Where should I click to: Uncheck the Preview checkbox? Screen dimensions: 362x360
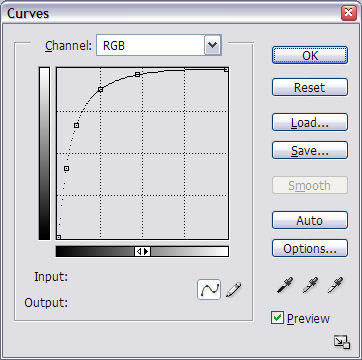(x=277, y=318)
